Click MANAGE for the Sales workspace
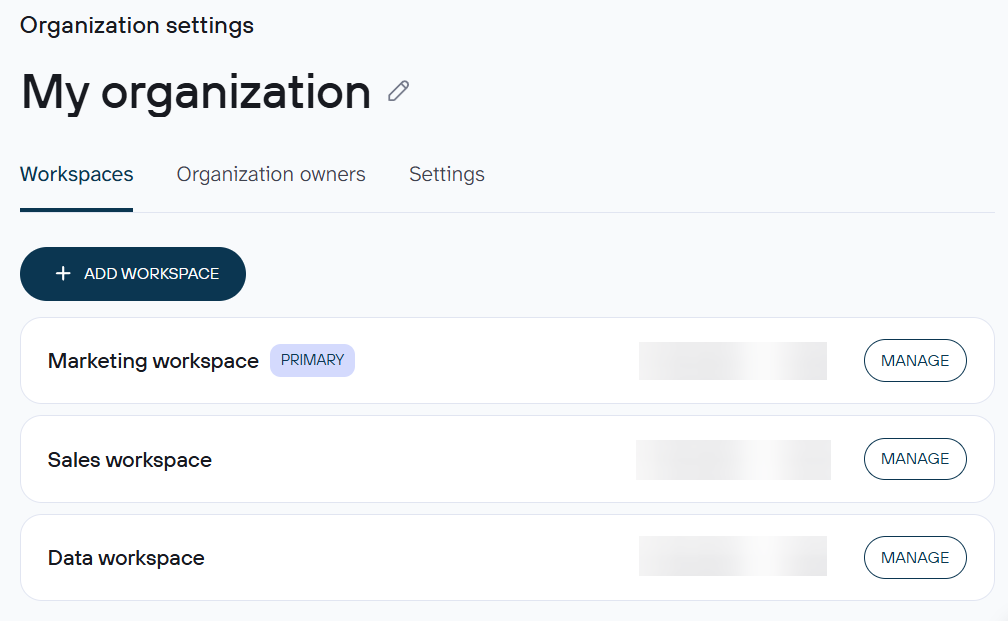This screenshot has width=1008, height=621. point(914,459)
